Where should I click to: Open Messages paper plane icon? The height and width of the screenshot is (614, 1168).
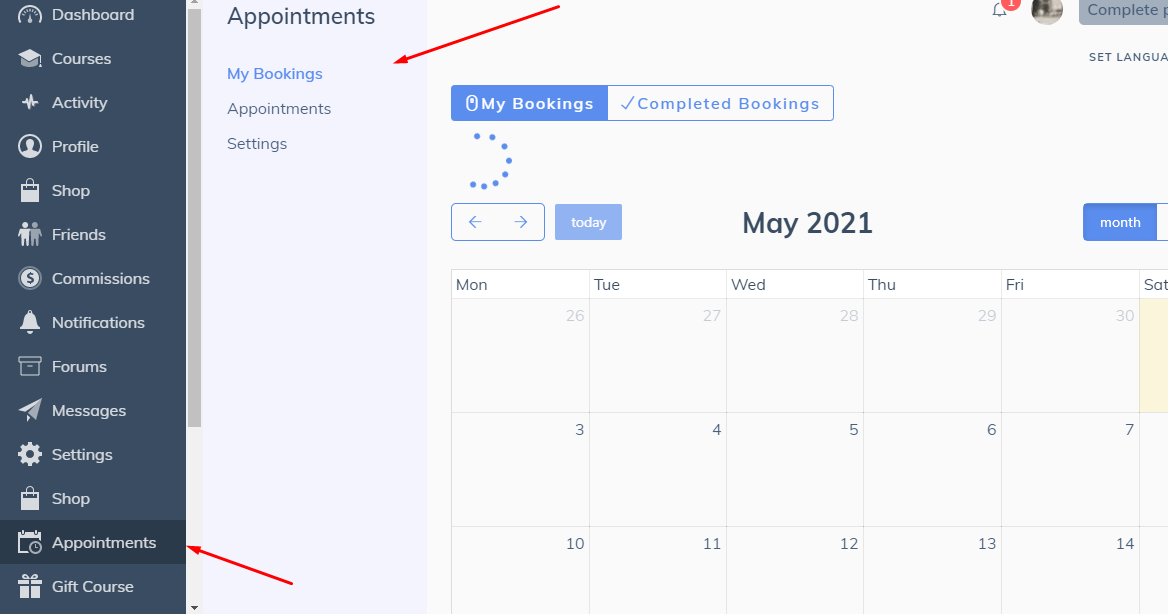click(30, 410)
